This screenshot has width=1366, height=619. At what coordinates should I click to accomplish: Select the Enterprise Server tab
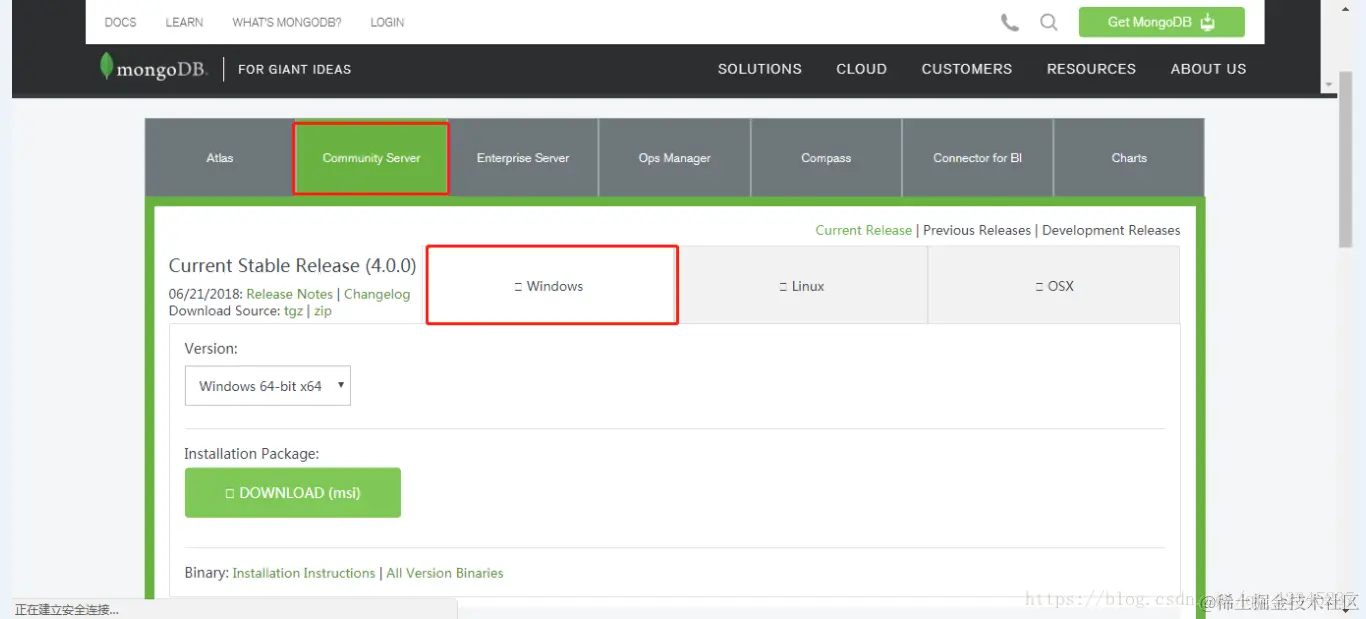(x=523, y=158)
